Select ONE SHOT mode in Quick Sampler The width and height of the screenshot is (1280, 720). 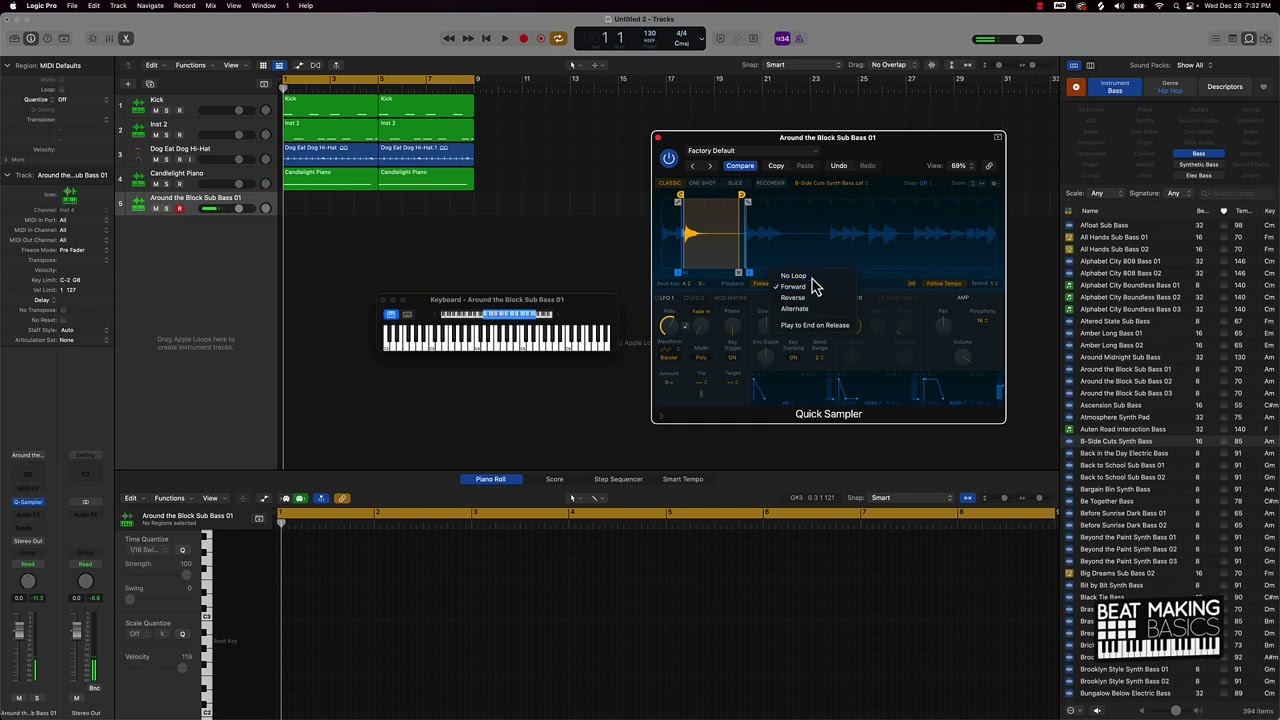coord(702,183)
